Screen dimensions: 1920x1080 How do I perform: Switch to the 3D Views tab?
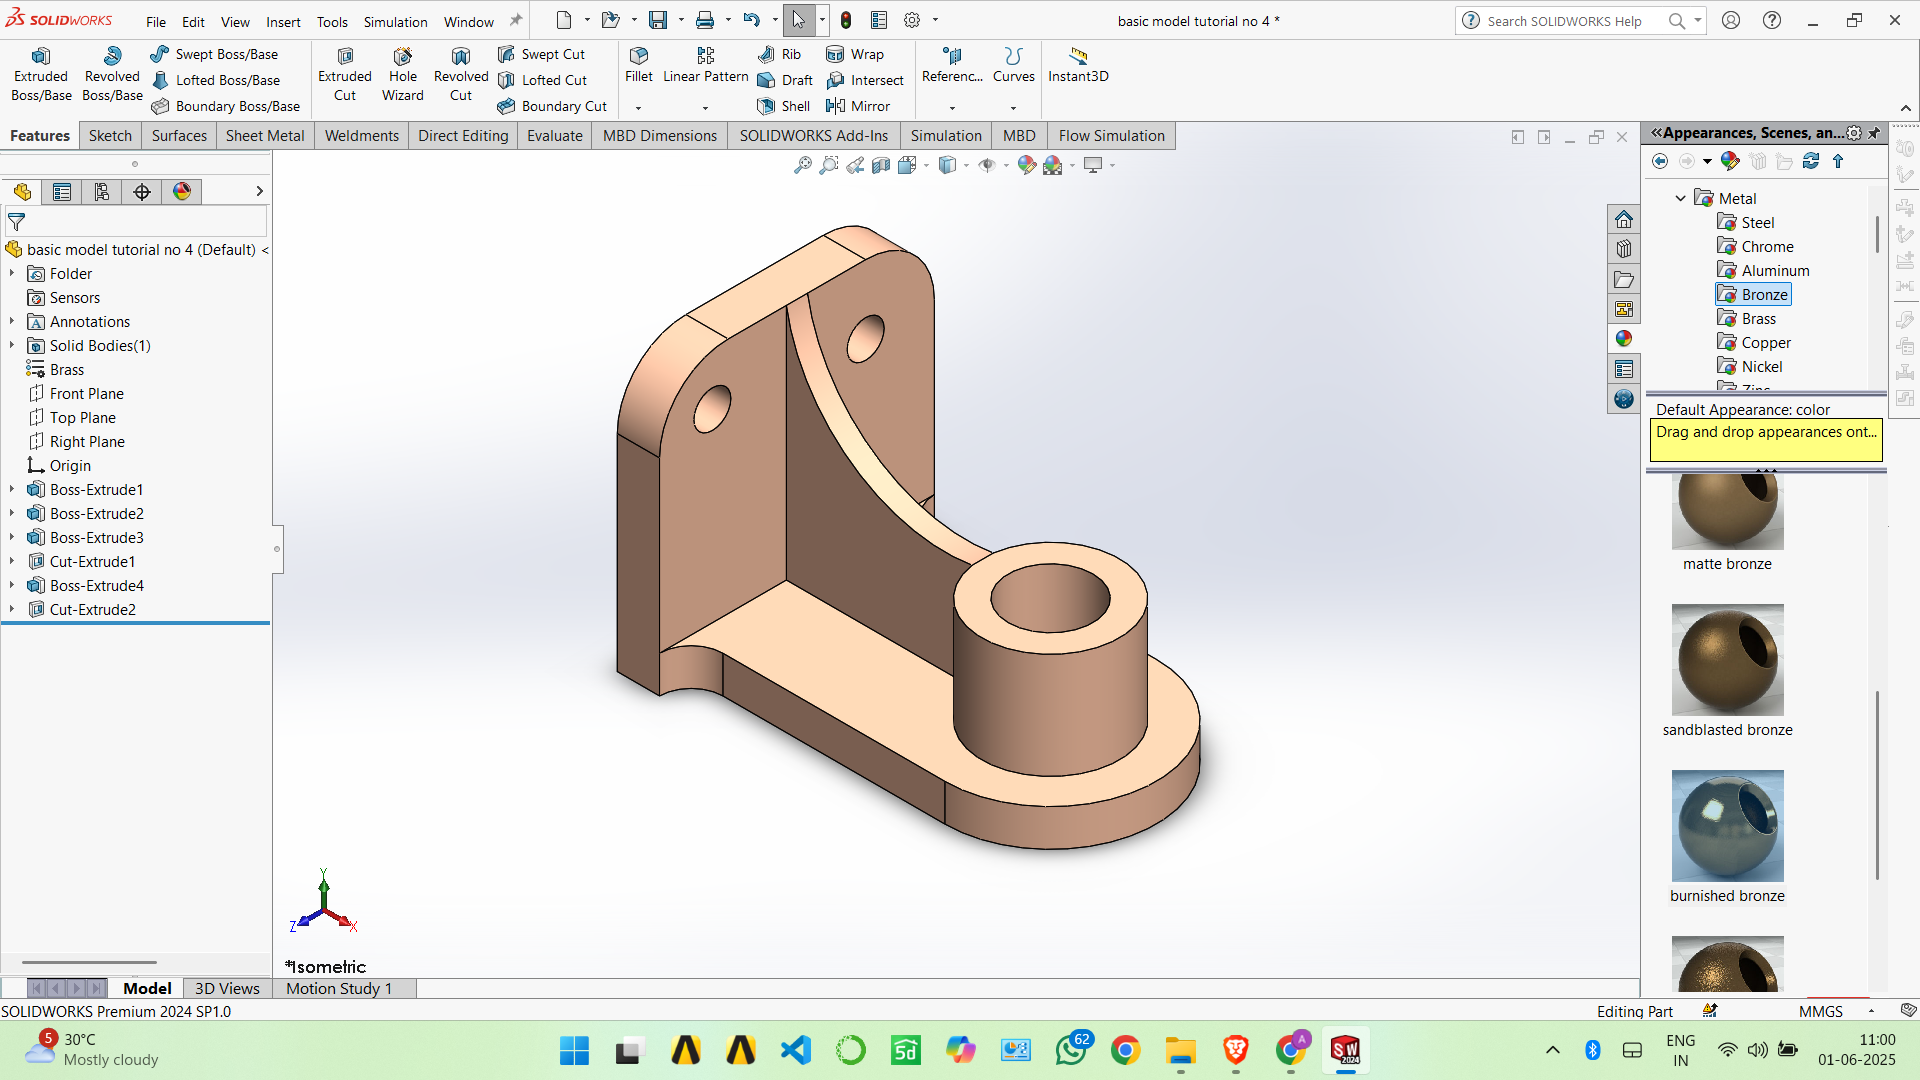coord(227,988)
